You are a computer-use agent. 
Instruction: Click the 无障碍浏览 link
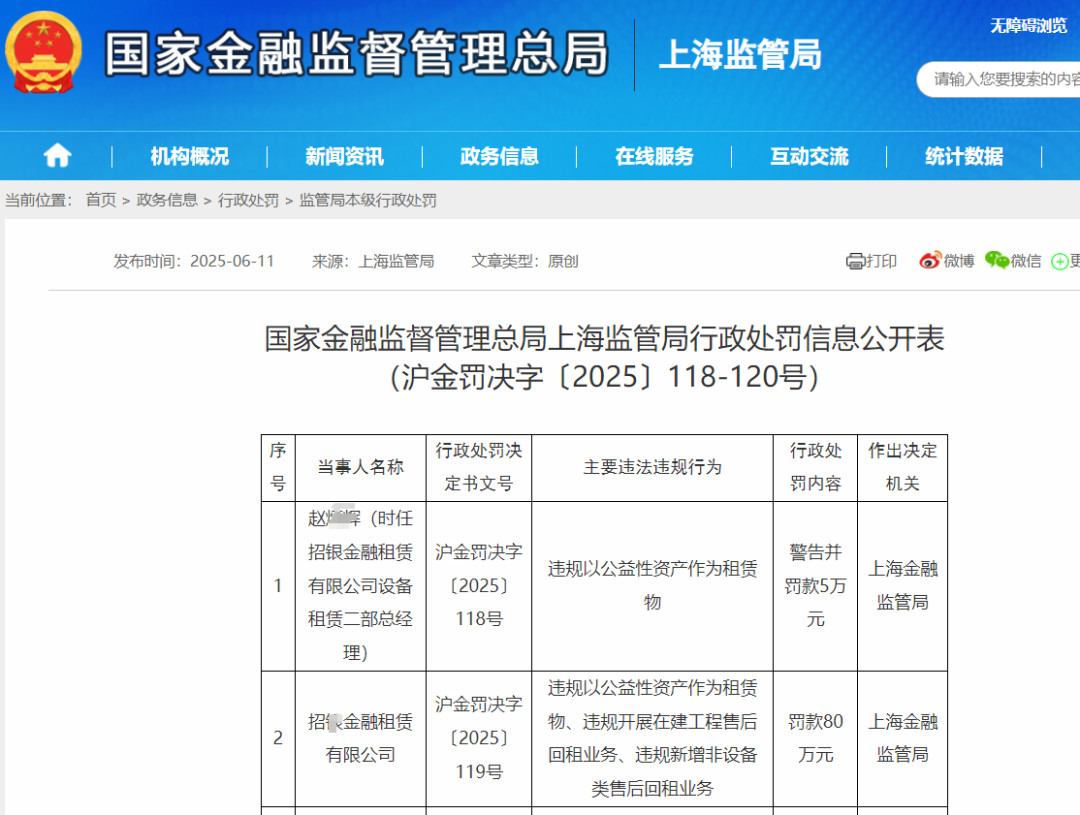point(1028,26)
